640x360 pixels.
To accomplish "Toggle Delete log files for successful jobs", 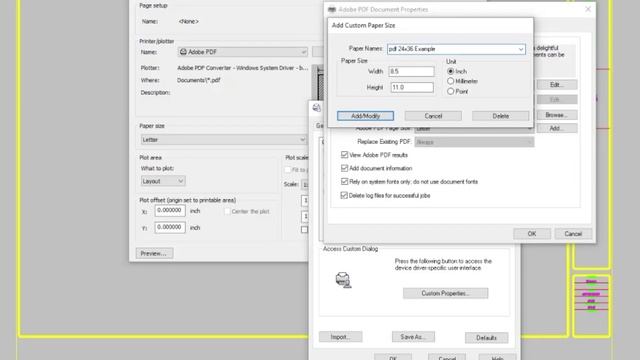I will (344, 196).
